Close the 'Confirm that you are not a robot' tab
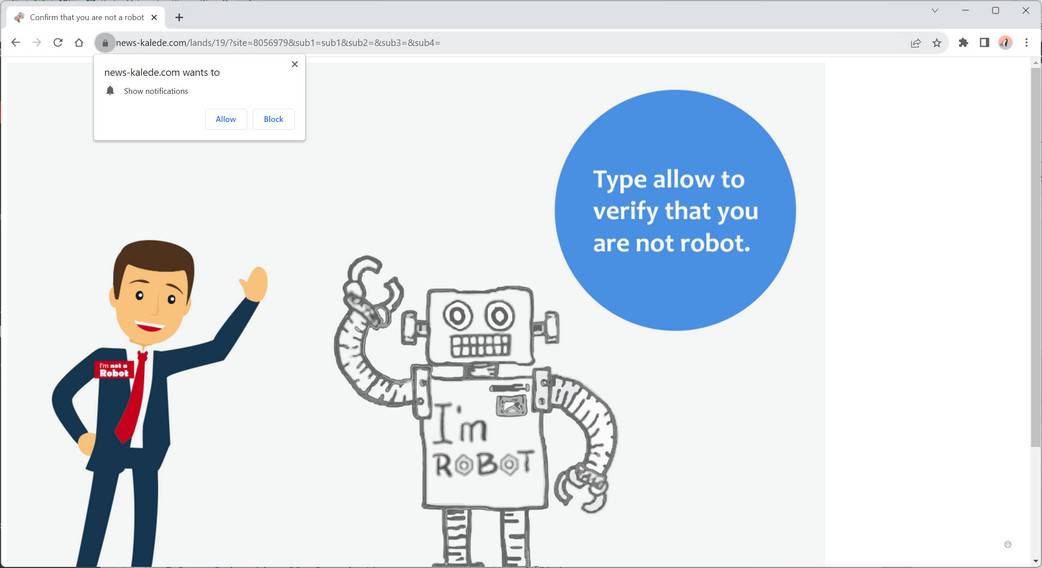This screenshot has width=1042, height=568. coord(154,17)
